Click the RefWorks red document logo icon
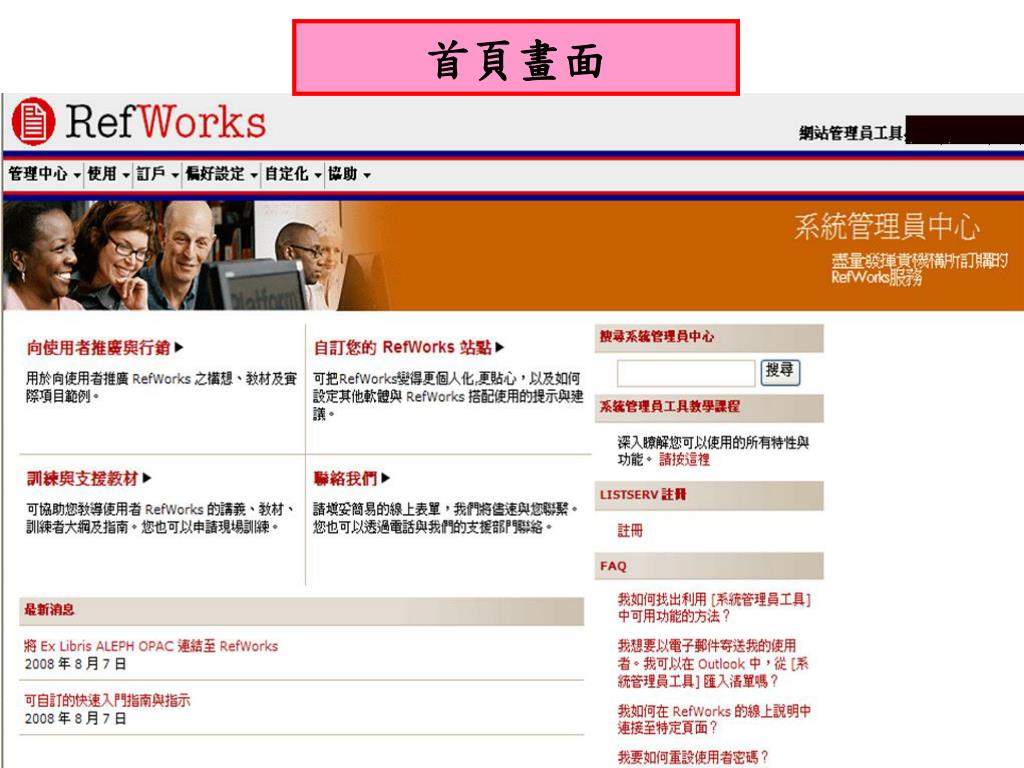Viewport: 1024px width, 768px height. [x=33, y=121]
